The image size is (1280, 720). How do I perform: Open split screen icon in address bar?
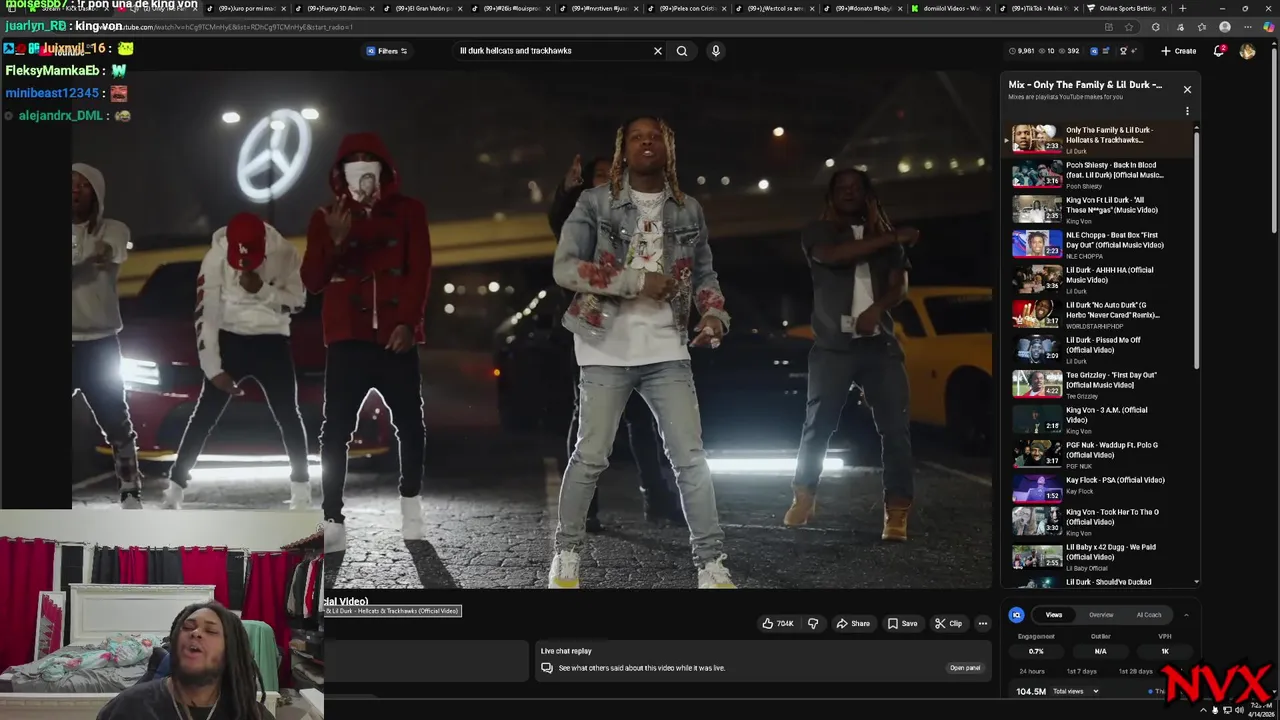coord(1108,27)
